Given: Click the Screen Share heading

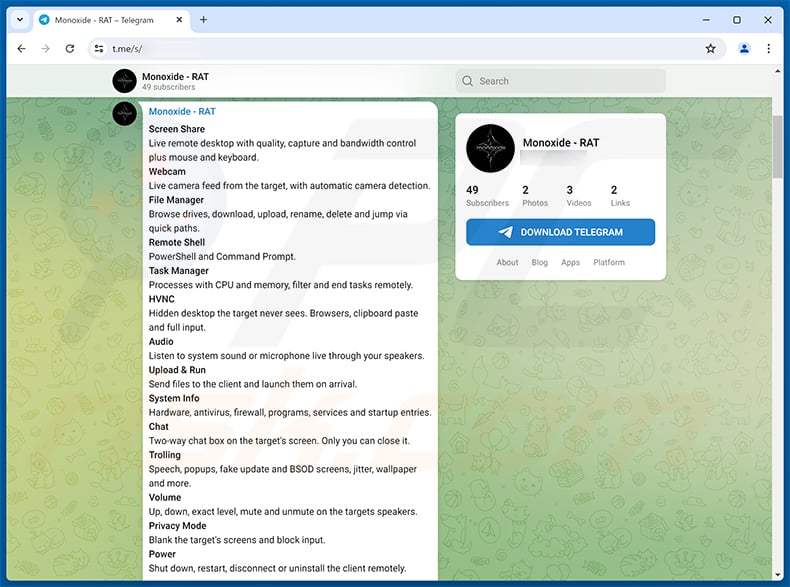Looking at the screenshot, I should tap(176, 129).
